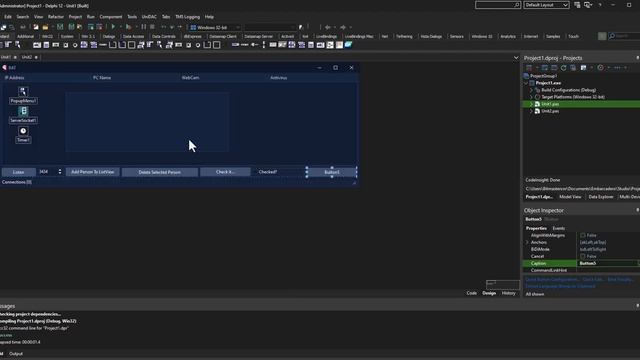Switch to the History view tab
This screenshot has height=360, width=640.
coord(509,293)
